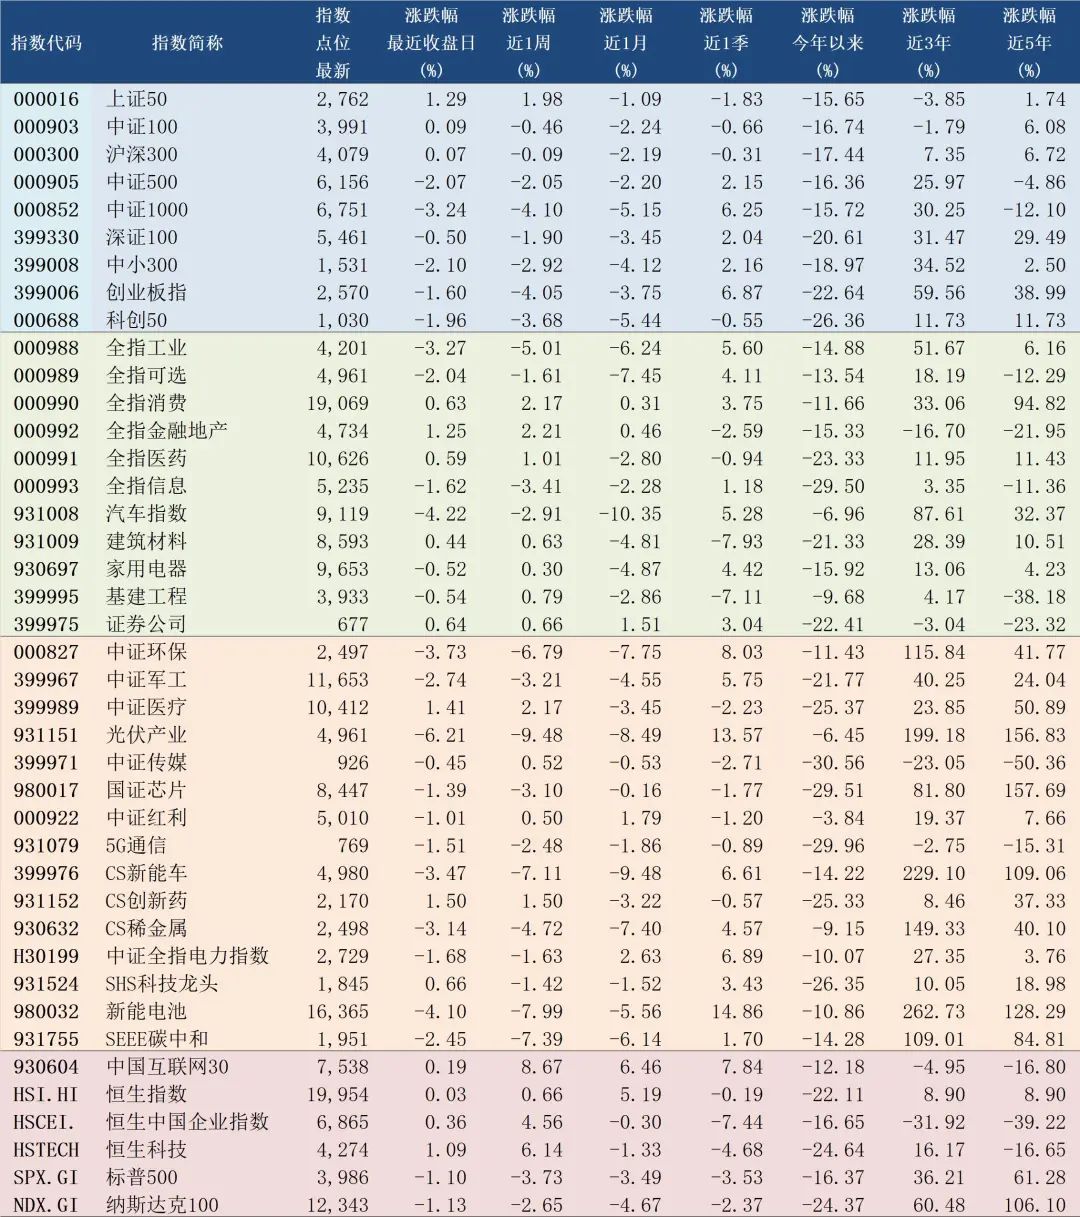Select the 中国互联网30 index name
The image size is (1080, 1217).
point(167,1067)
